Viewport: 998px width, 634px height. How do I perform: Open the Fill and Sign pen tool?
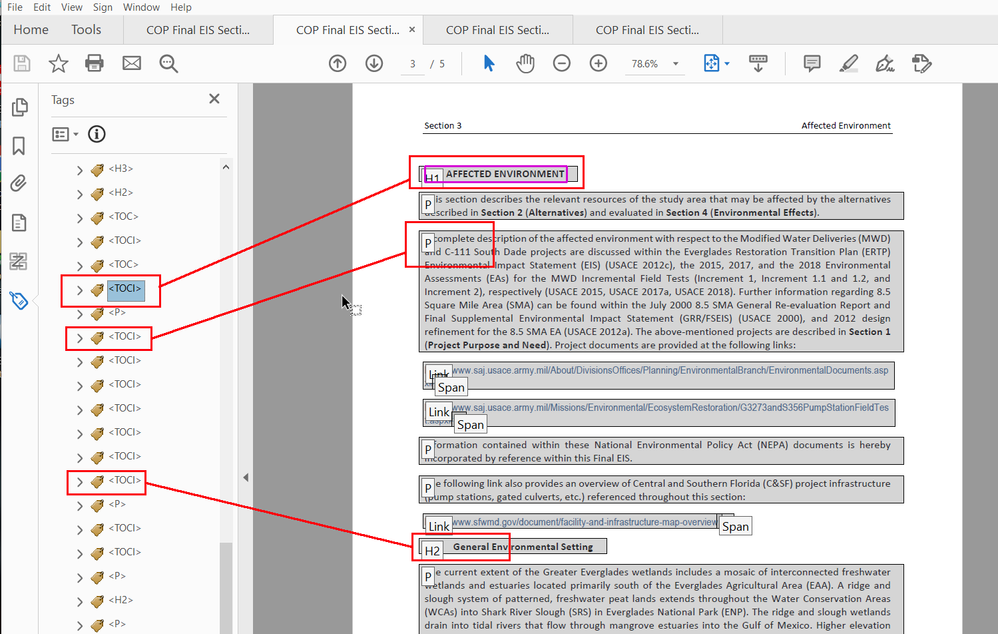click(885, 63)
